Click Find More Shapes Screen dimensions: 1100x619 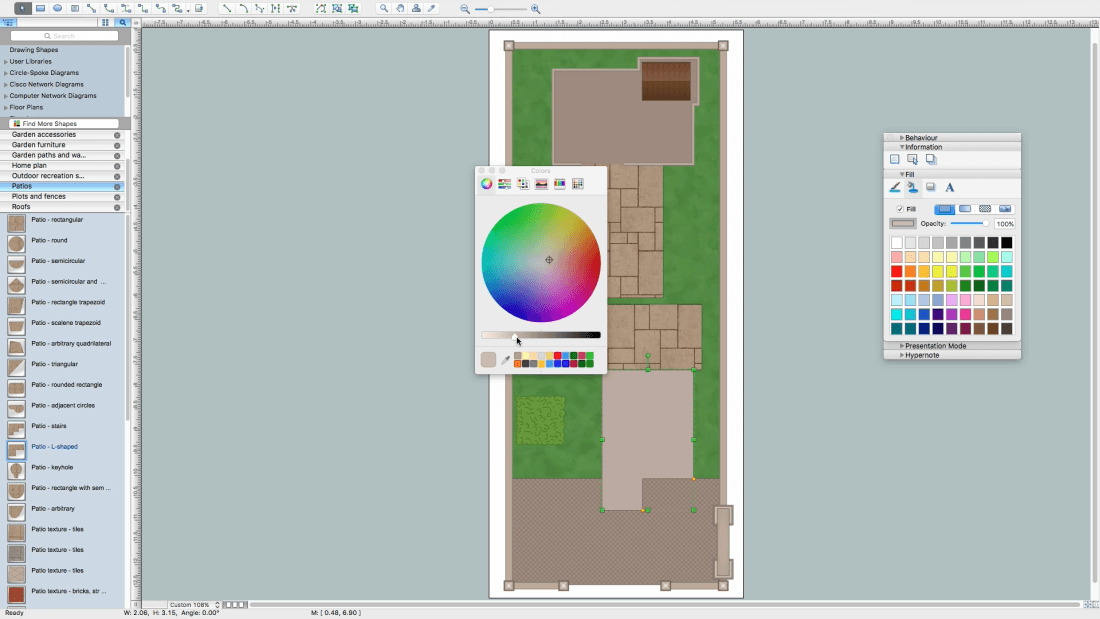tap(49, 124)
